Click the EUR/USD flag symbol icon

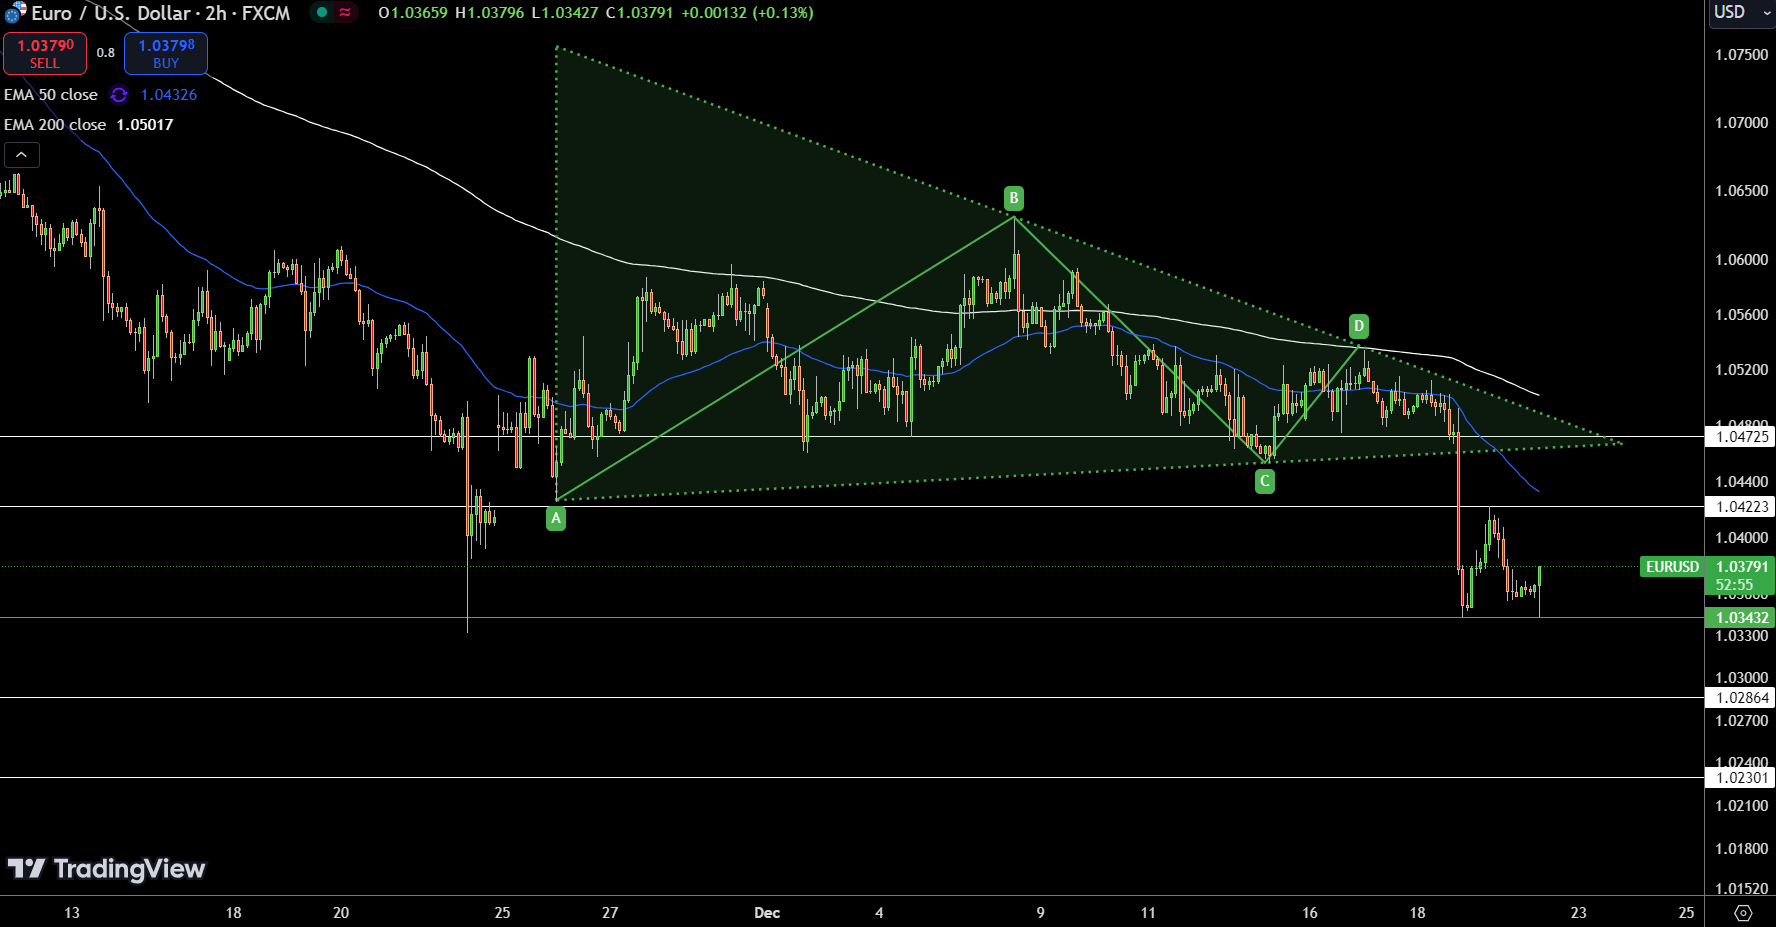pos(15,13)
